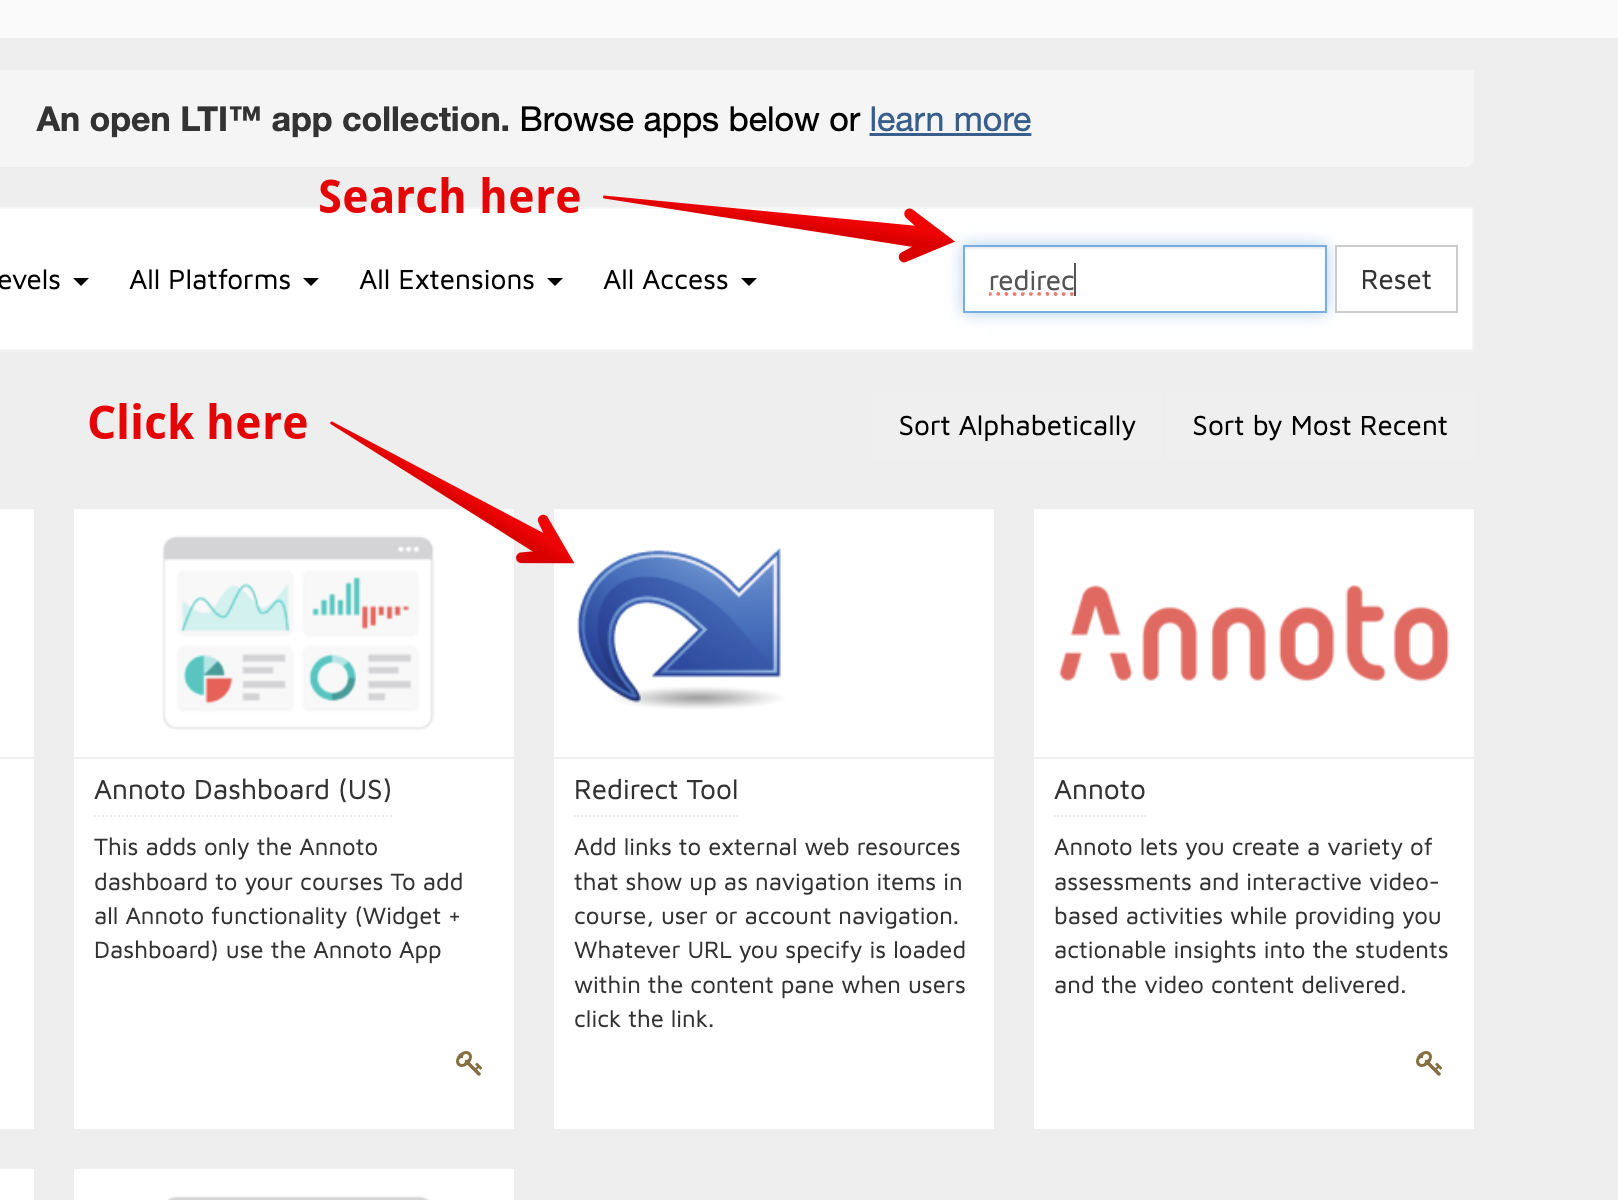Follow the learn more link
1618x1200 pixels.
click(x=949, y=120)
